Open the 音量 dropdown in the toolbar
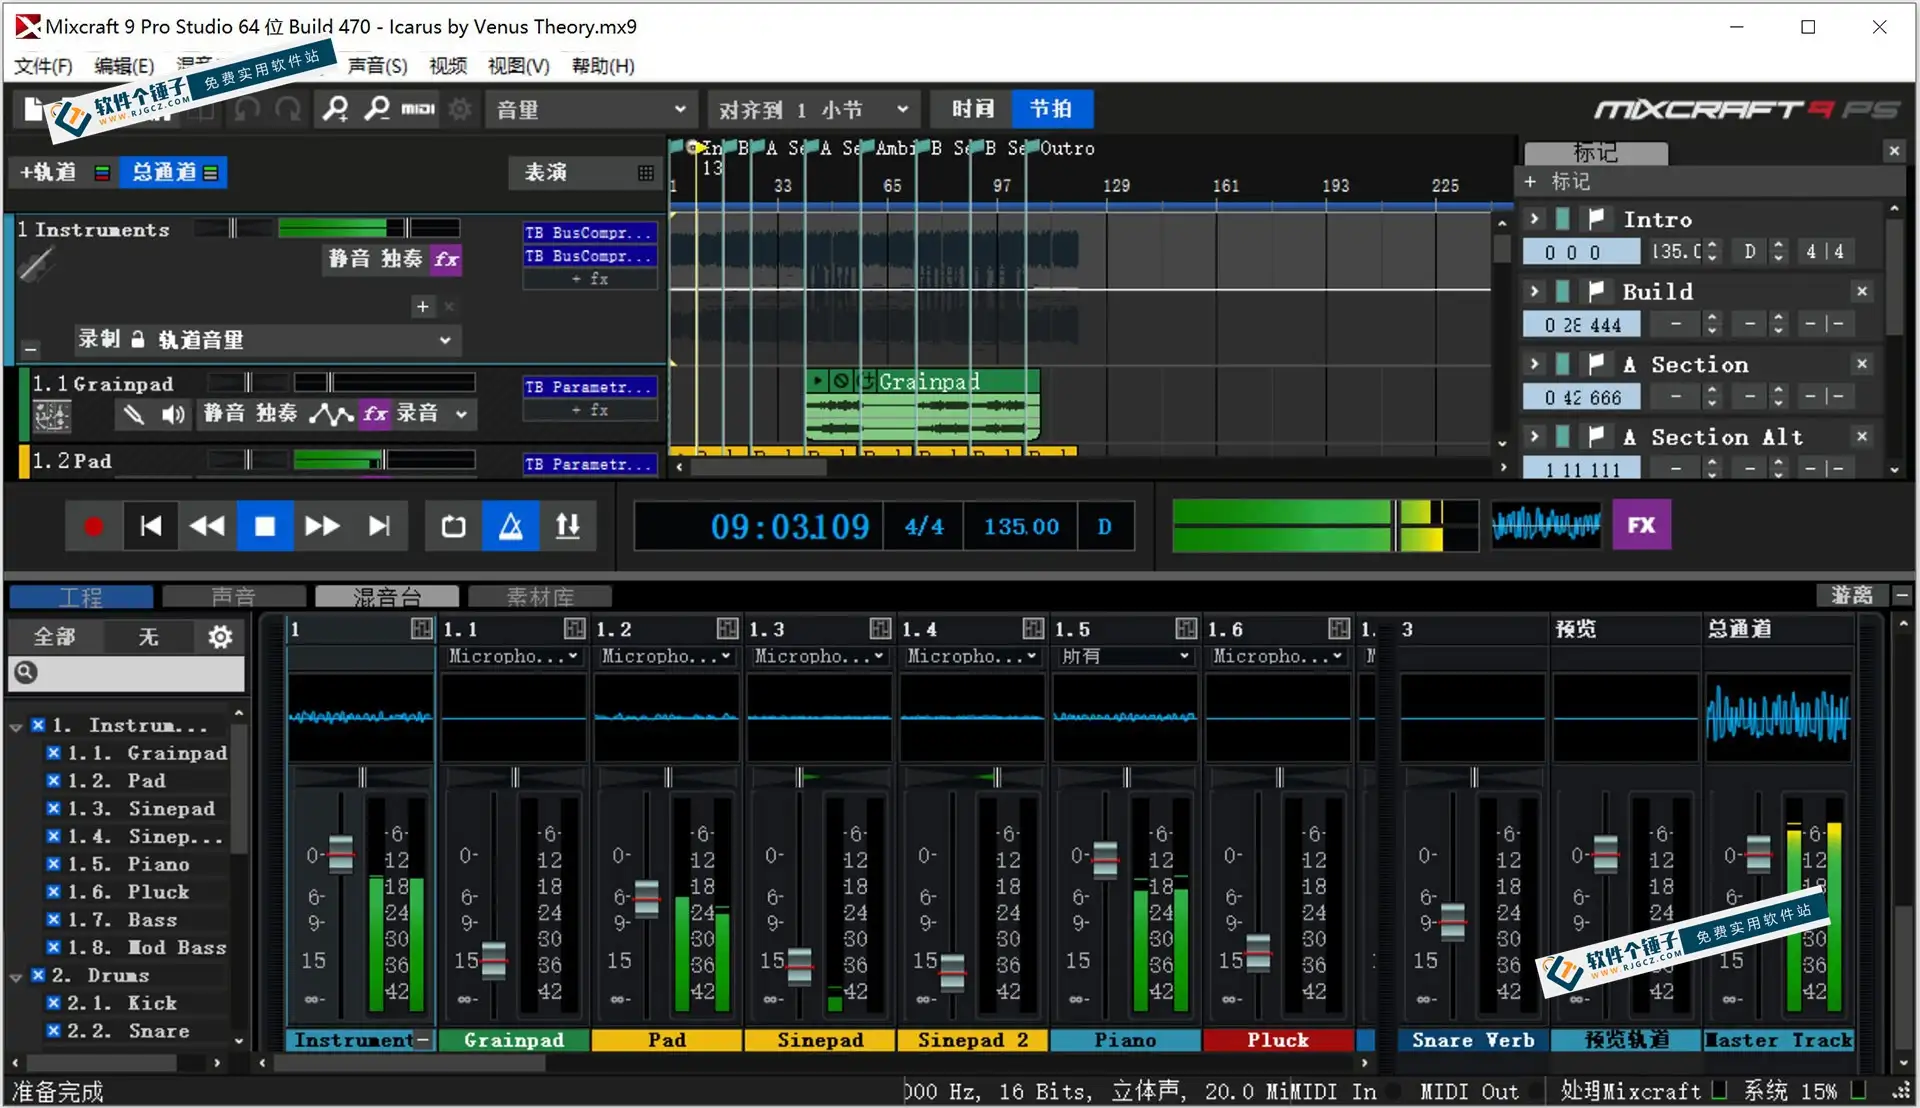1920x1108 pixels. tap(590, 109)
